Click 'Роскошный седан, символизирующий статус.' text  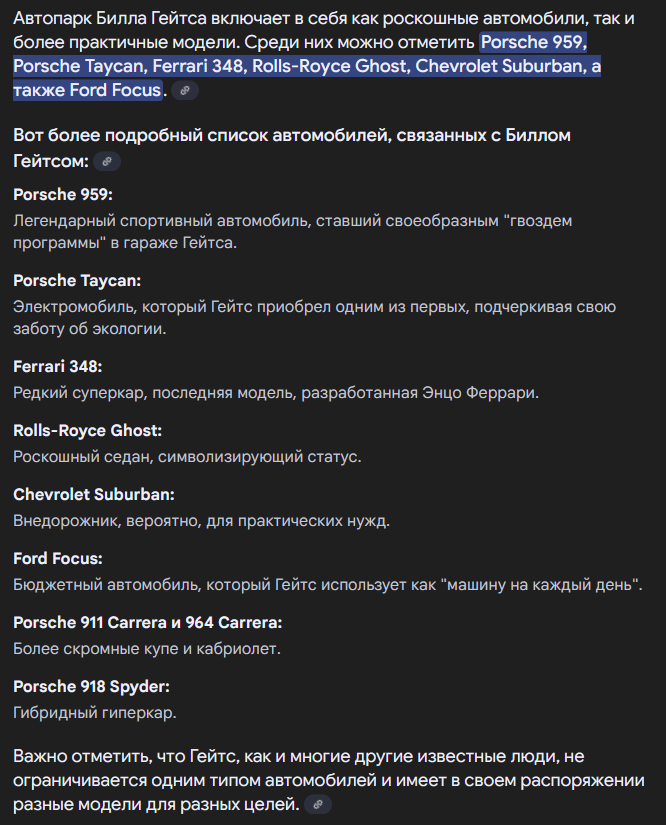point(187,457)
